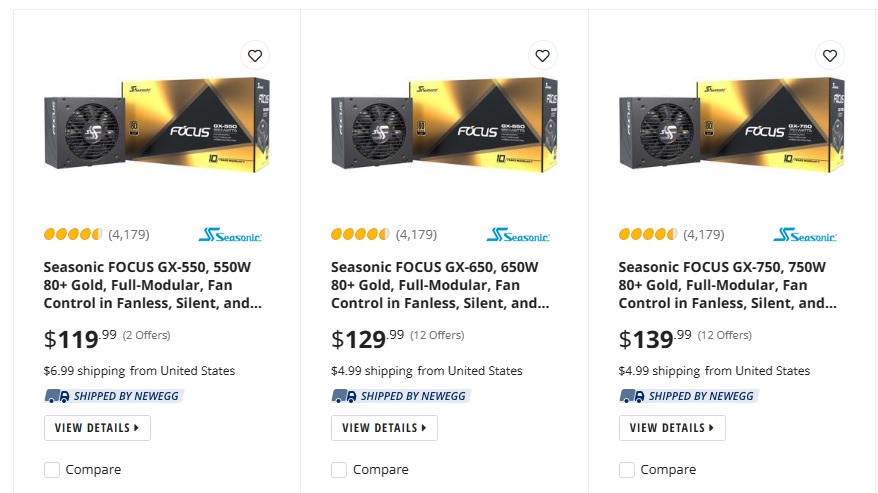This screenshot has width=878, height=493.
Task: Open Seasonic FOCUS GX-550 title link
Action: coord(152,285)
